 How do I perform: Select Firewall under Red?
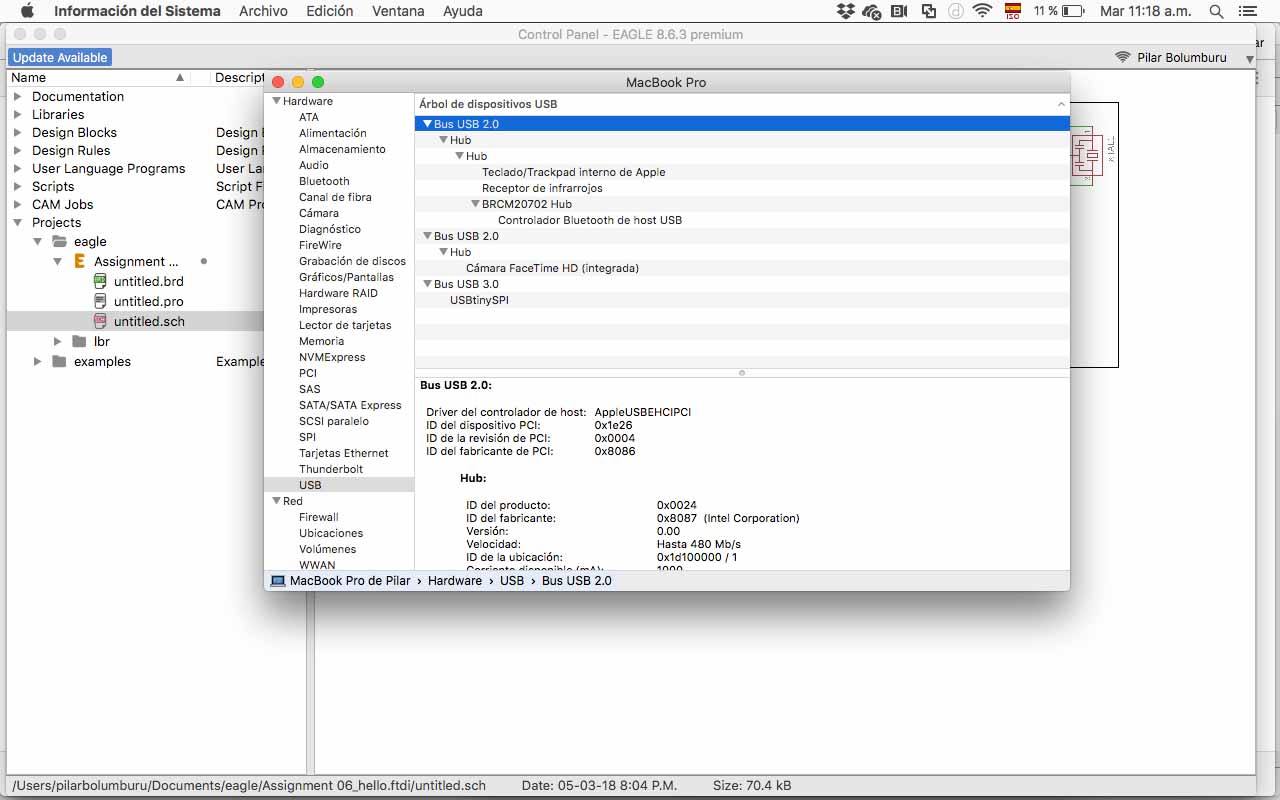tap(319, 517)
